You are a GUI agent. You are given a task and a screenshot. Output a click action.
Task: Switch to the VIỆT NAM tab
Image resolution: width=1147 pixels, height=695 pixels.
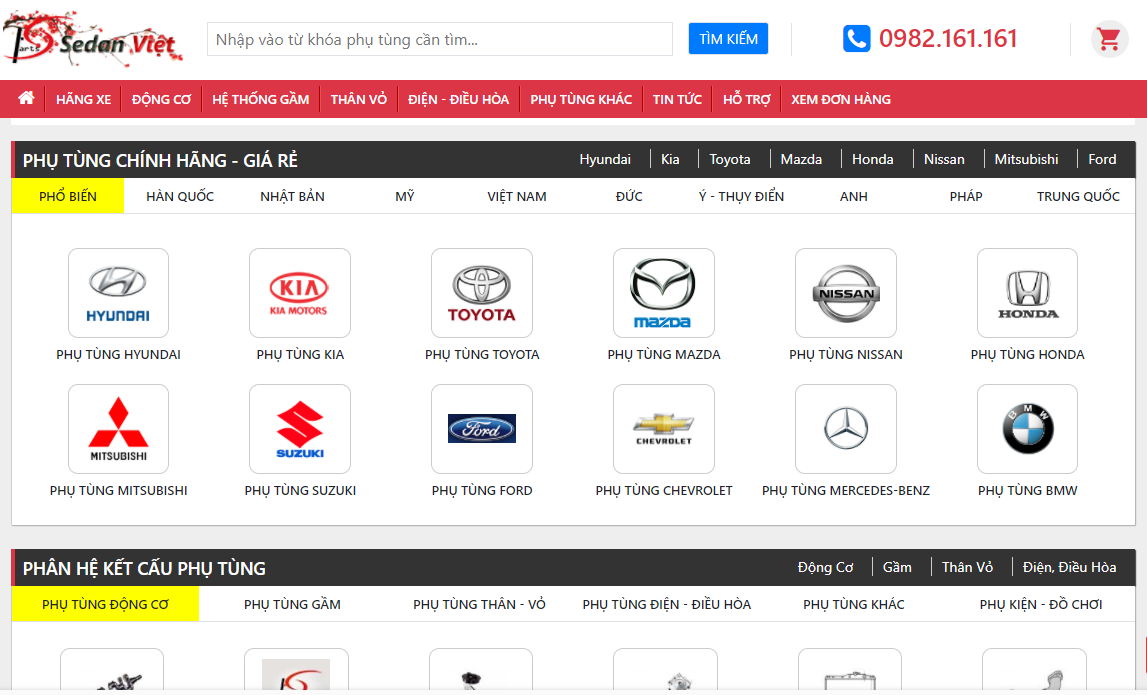(x=517, y=196)
